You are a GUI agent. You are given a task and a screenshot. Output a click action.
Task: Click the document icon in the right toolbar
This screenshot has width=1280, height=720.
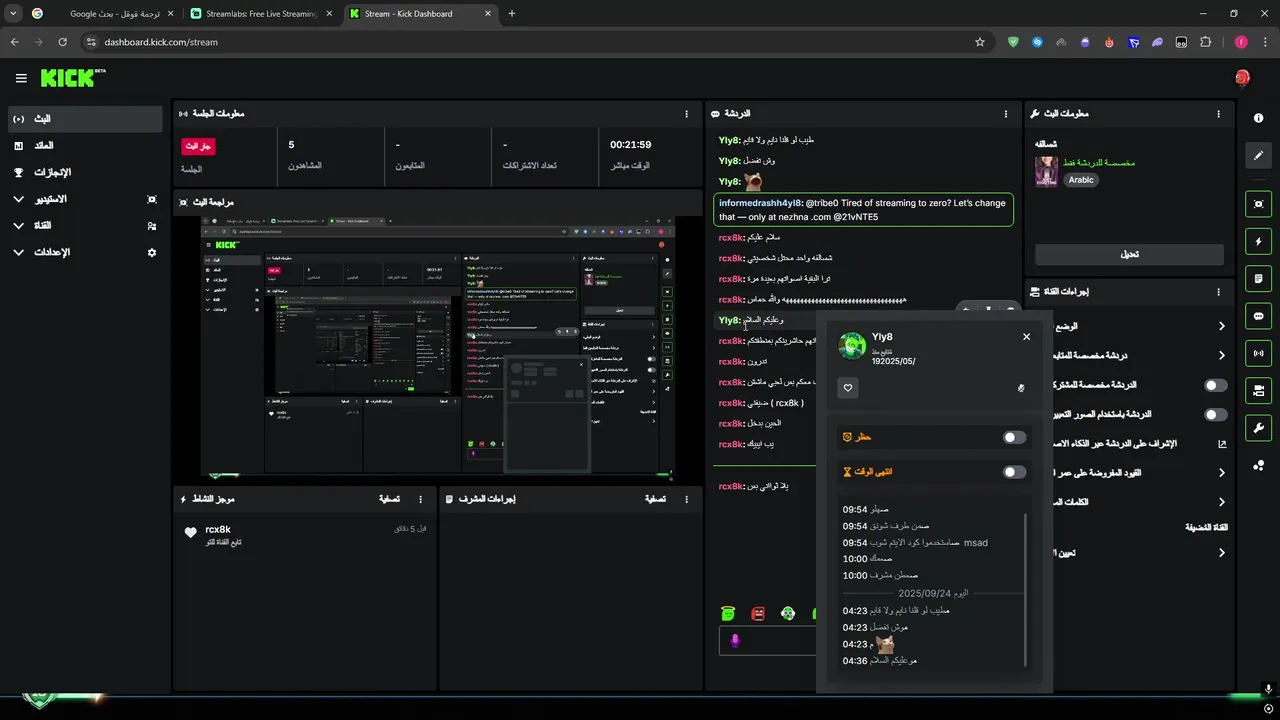[x=1258, y=278]
